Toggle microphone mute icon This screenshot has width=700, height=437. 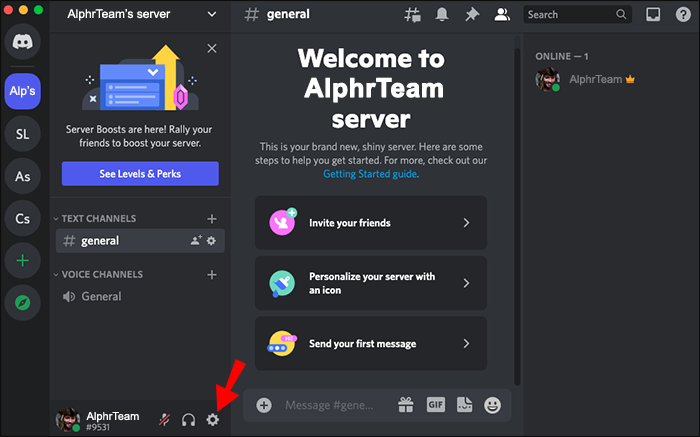click(x=164, y=420)
